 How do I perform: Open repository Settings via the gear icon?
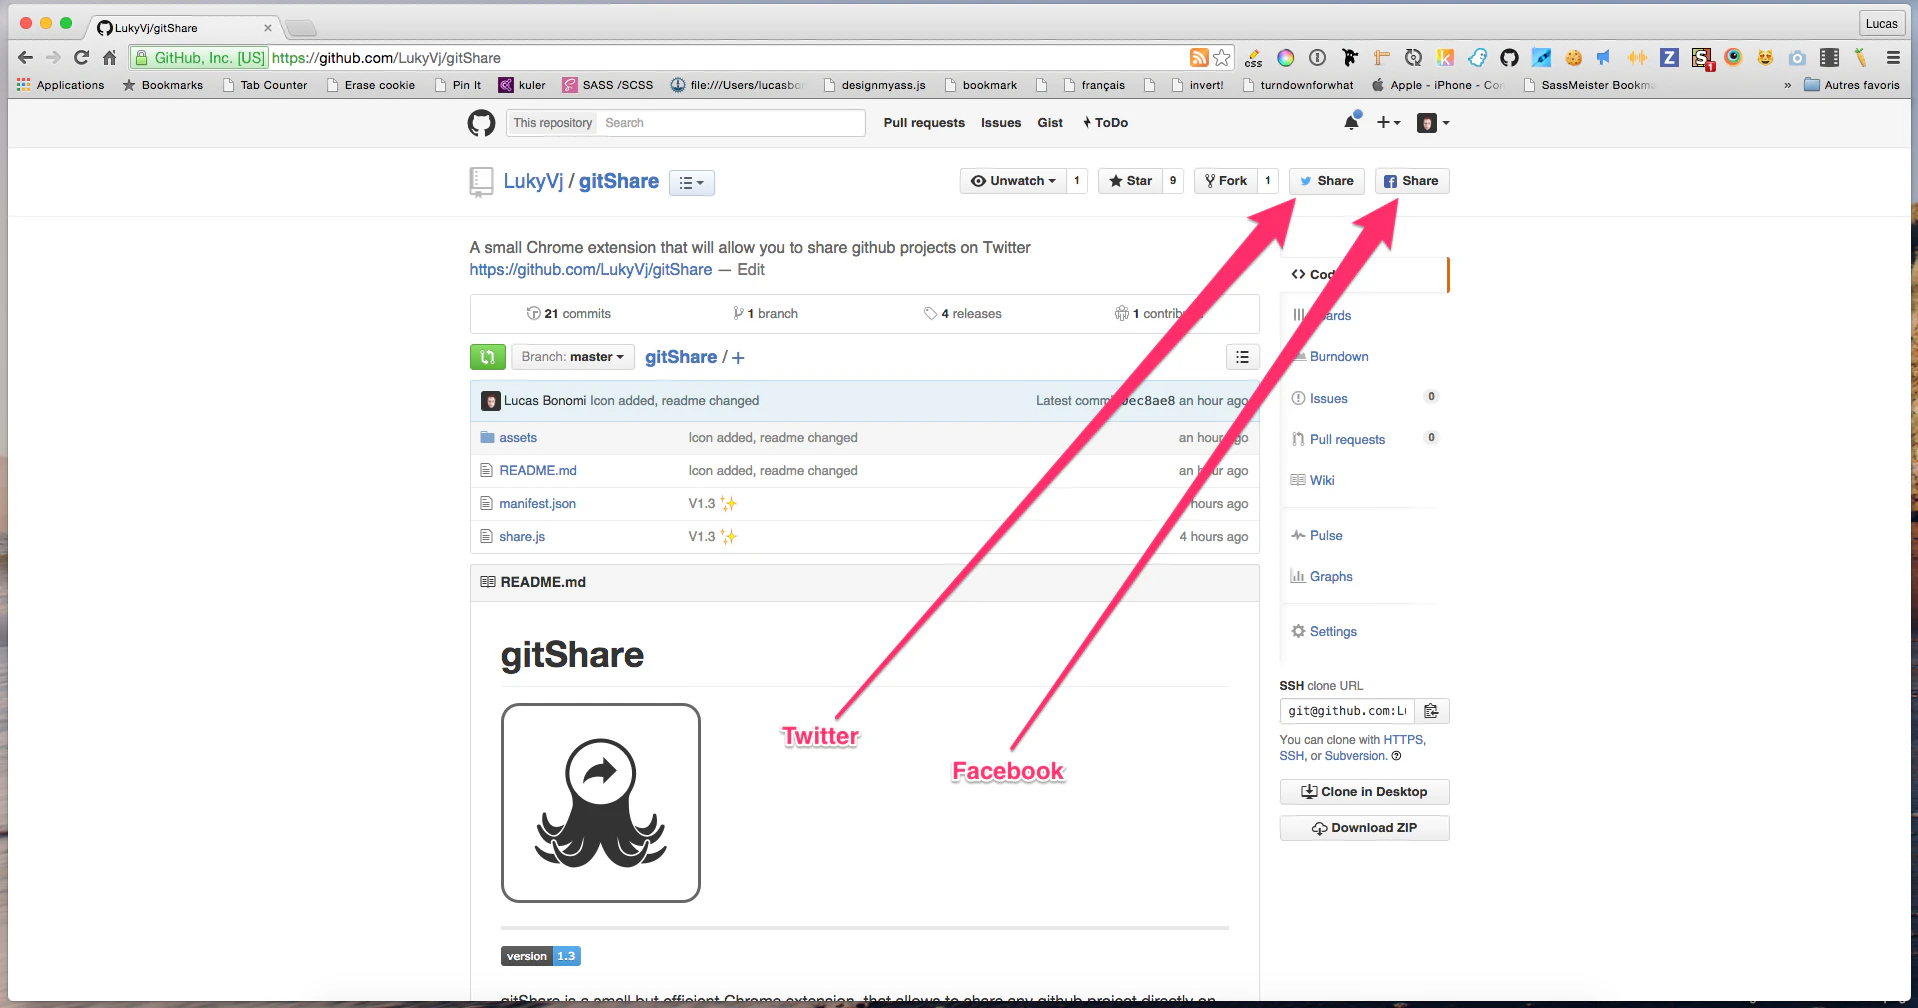1332,631
